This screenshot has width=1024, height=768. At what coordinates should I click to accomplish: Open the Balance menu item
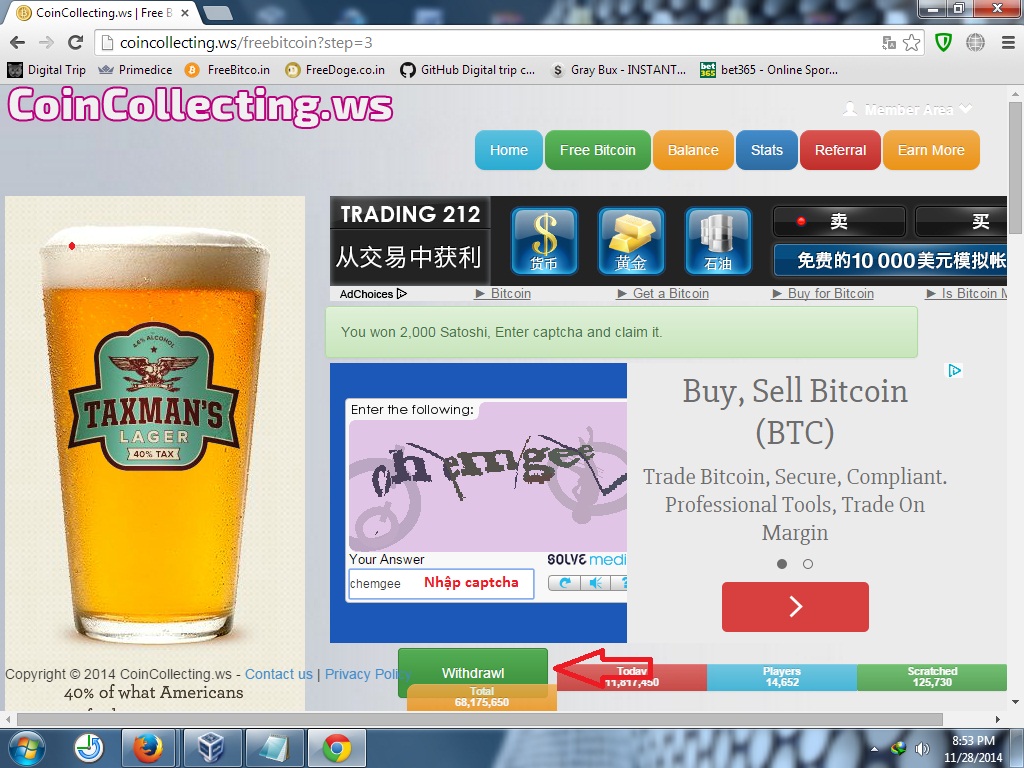[x=693, y=150]
